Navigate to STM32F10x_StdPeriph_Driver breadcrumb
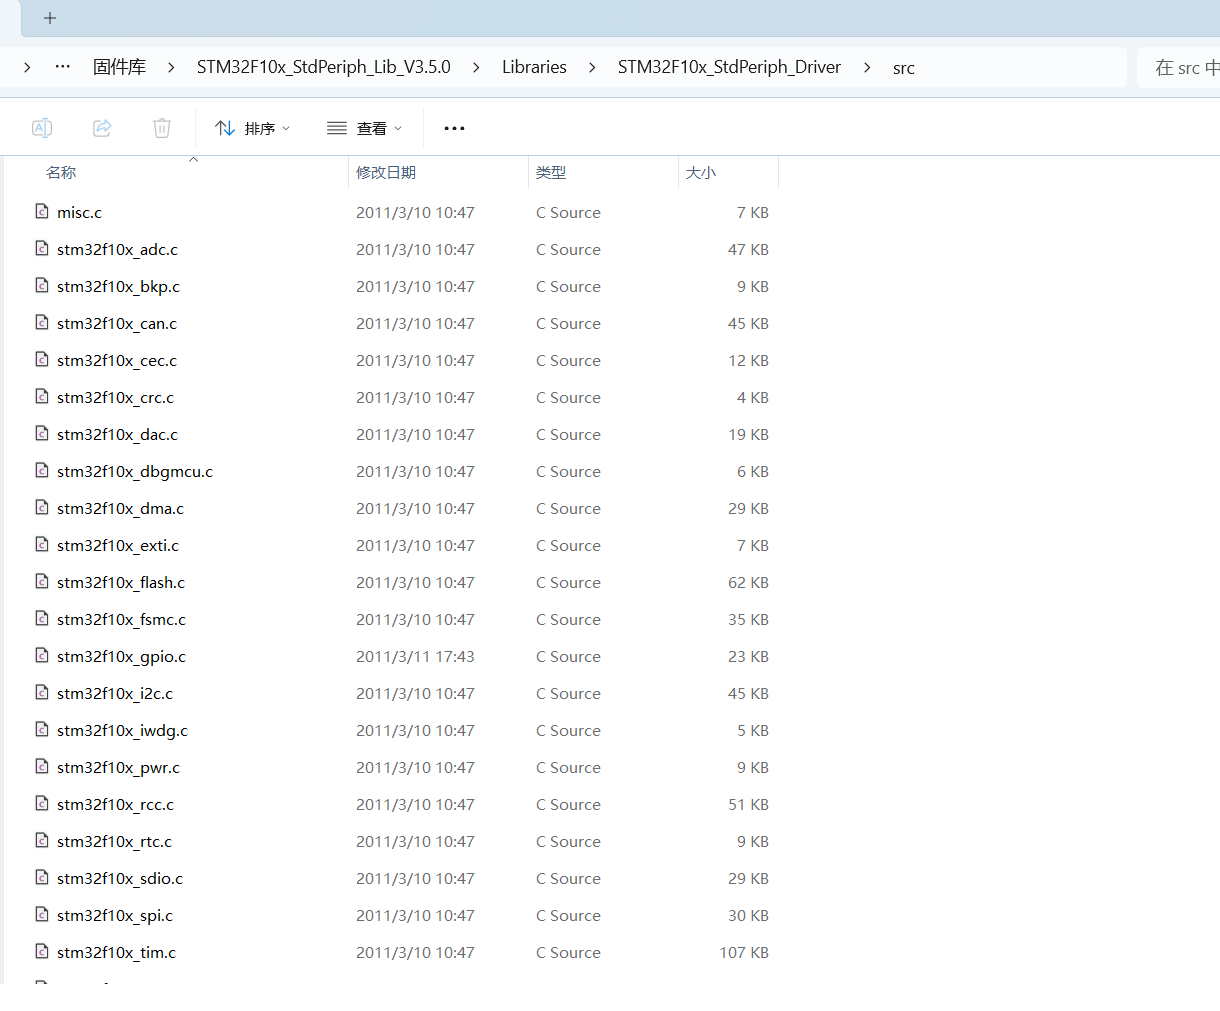Image resolution: width=1220 pixels, height=1011 pixels. click(729, 67)
